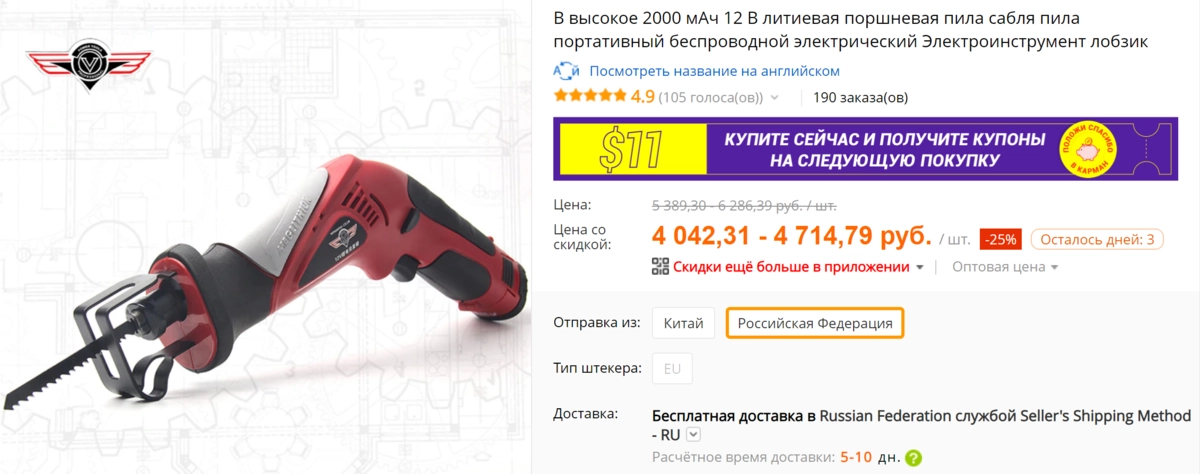Click the green question mark delivery help icon
Viewport: 1200px width, 474px height.
[x=913, y=458]
